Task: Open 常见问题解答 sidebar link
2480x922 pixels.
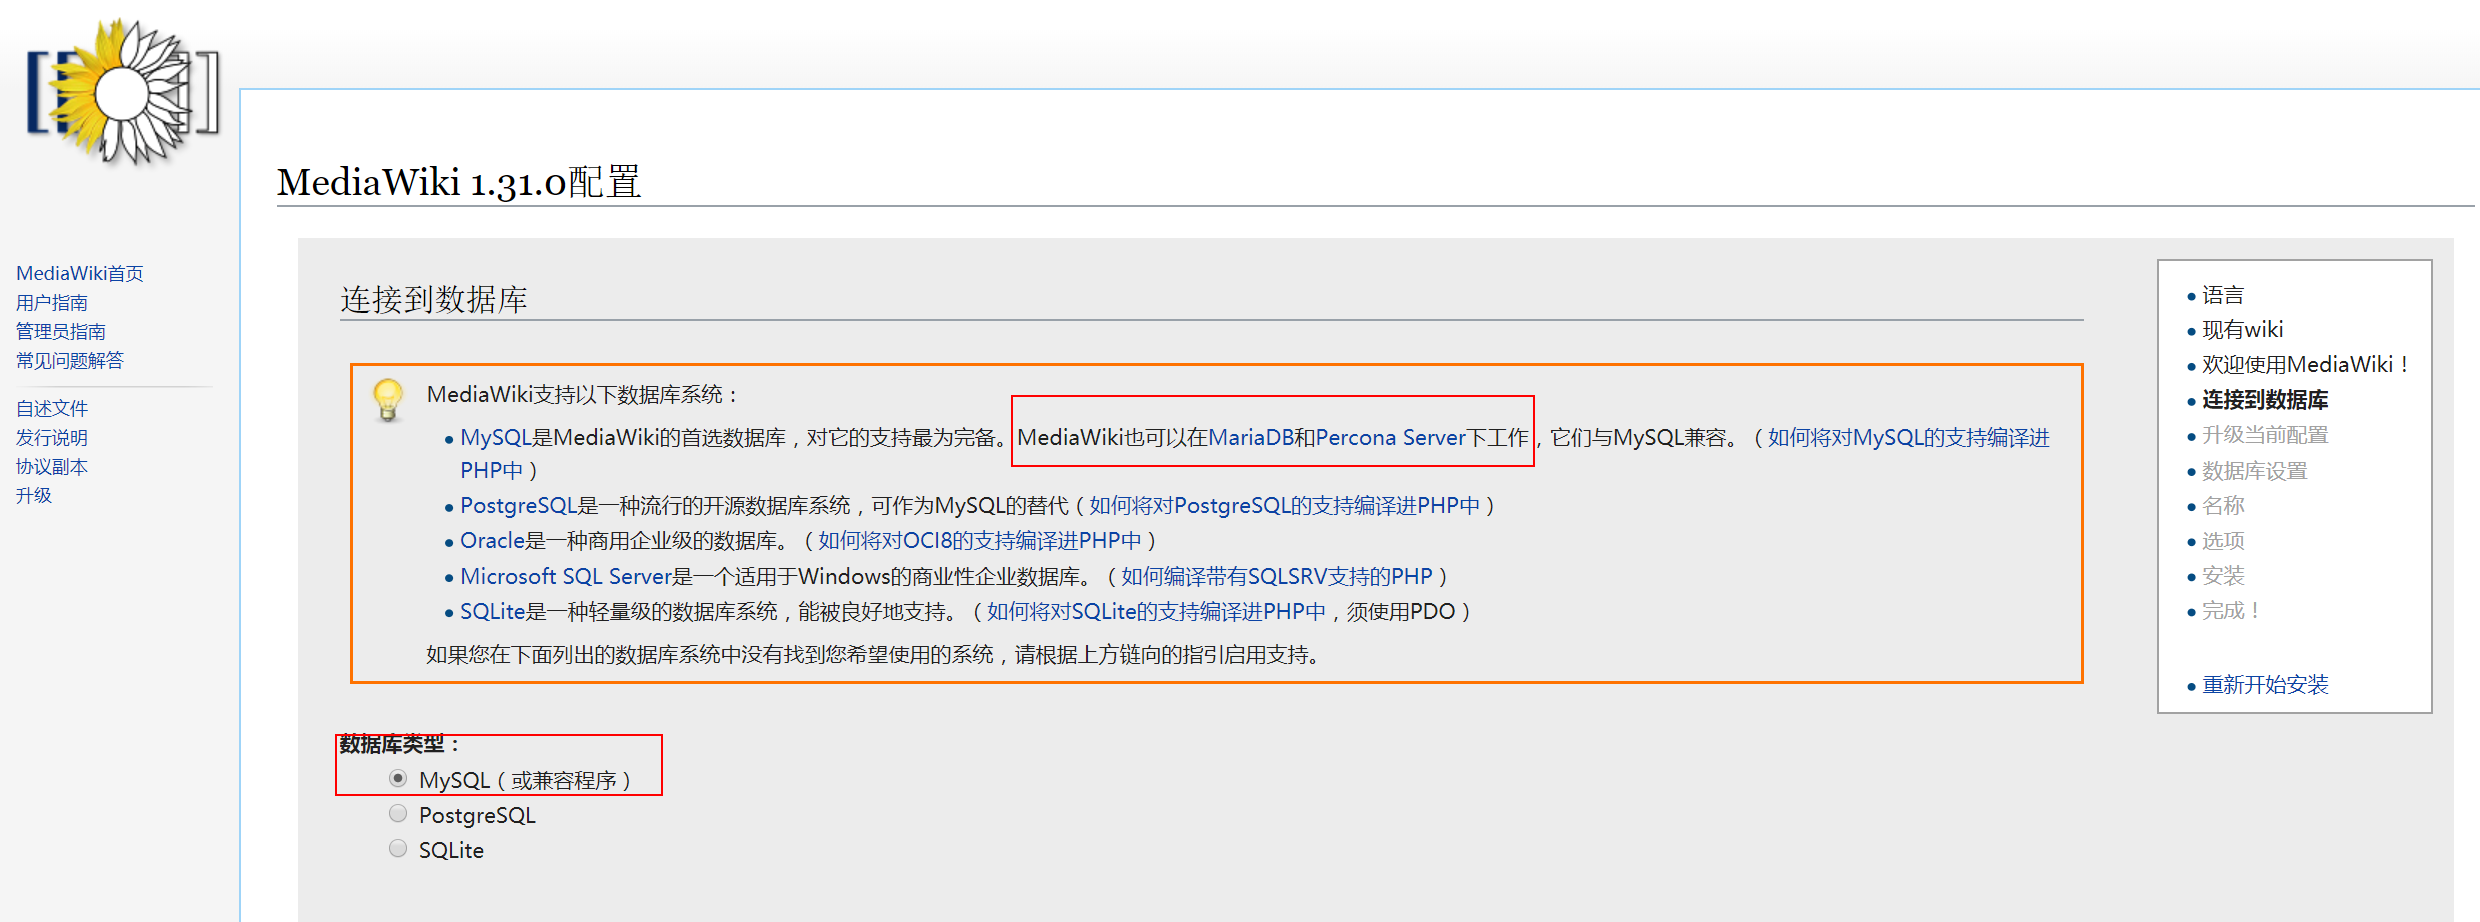Action: (70, 360)
